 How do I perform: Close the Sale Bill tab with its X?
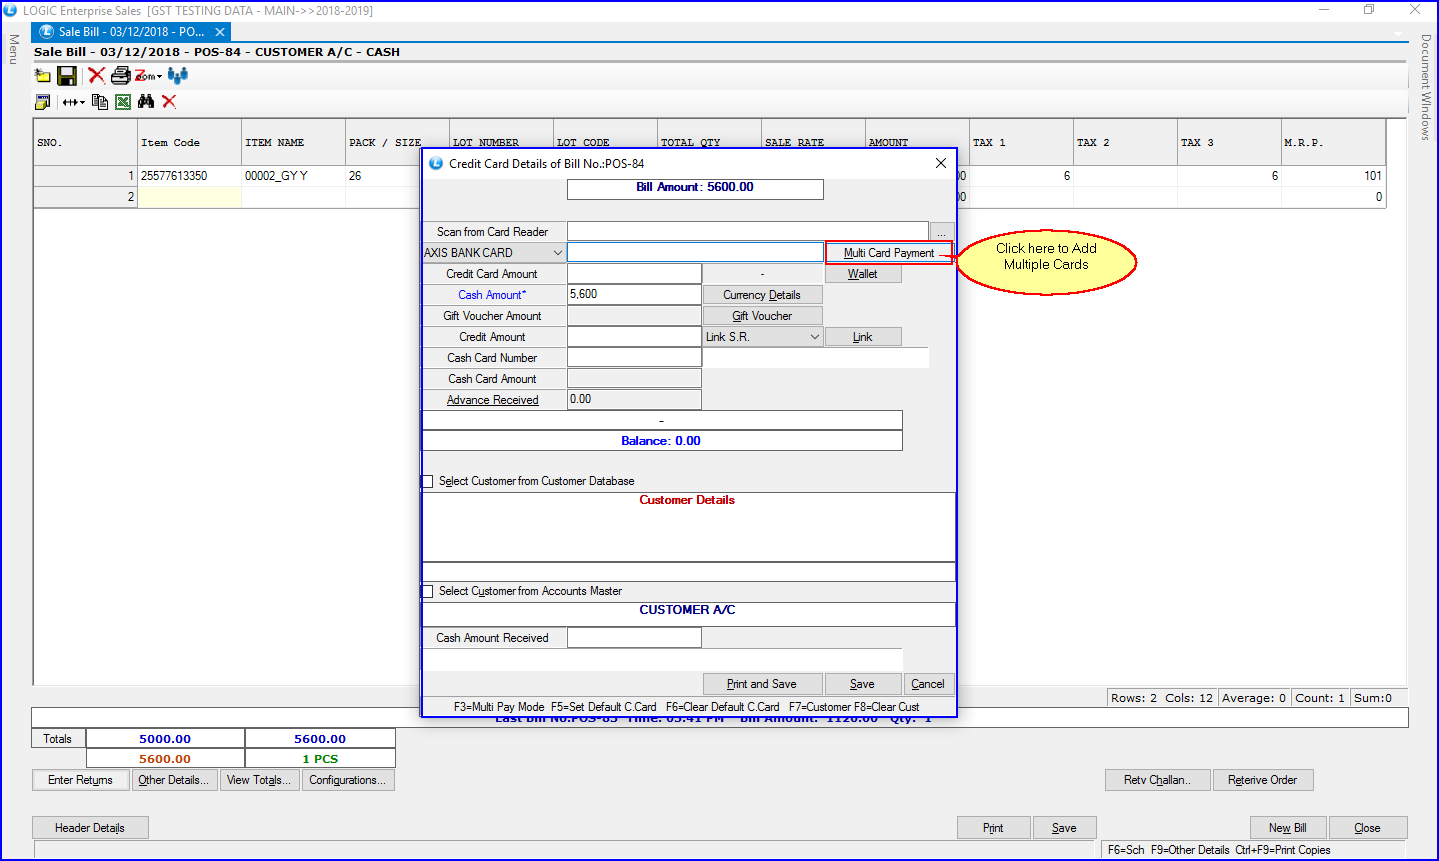click(x=221, y=32)
